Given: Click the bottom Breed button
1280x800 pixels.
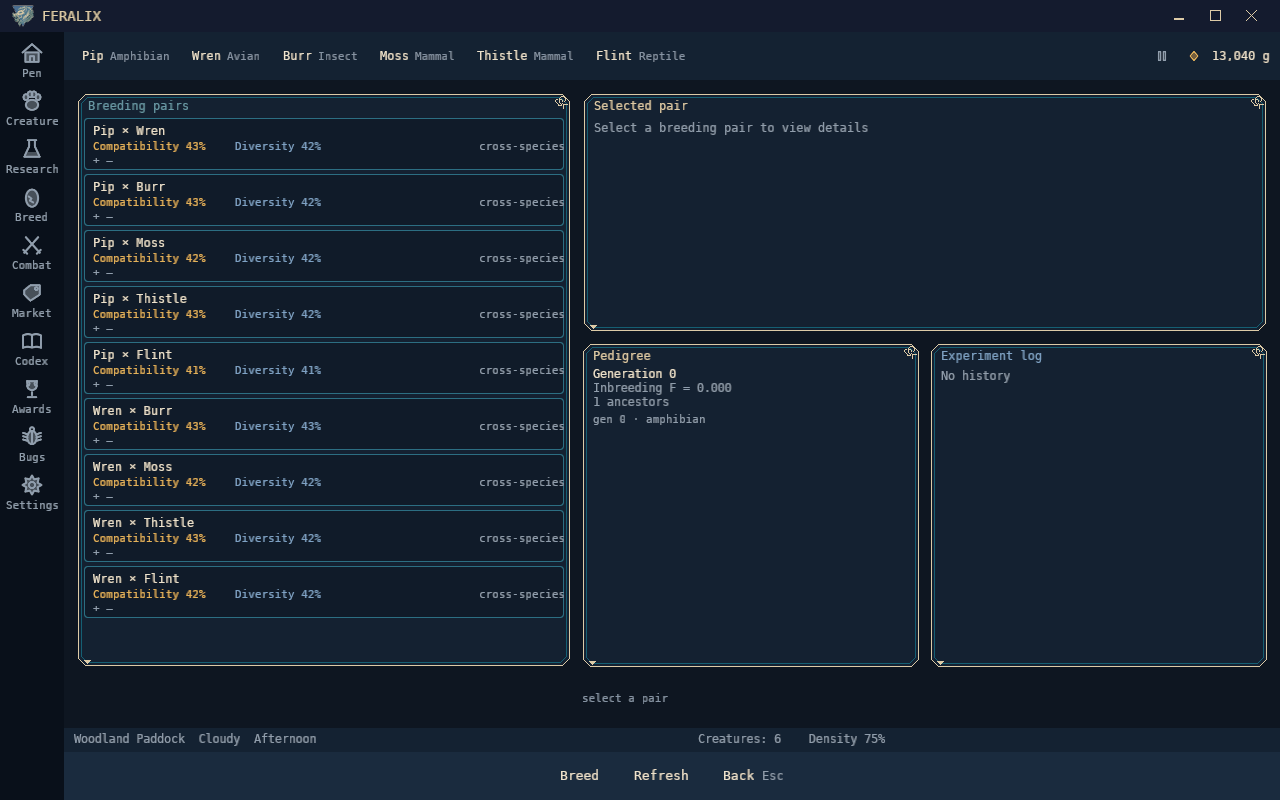Looking at the screenshot, I should click(579, 775).
